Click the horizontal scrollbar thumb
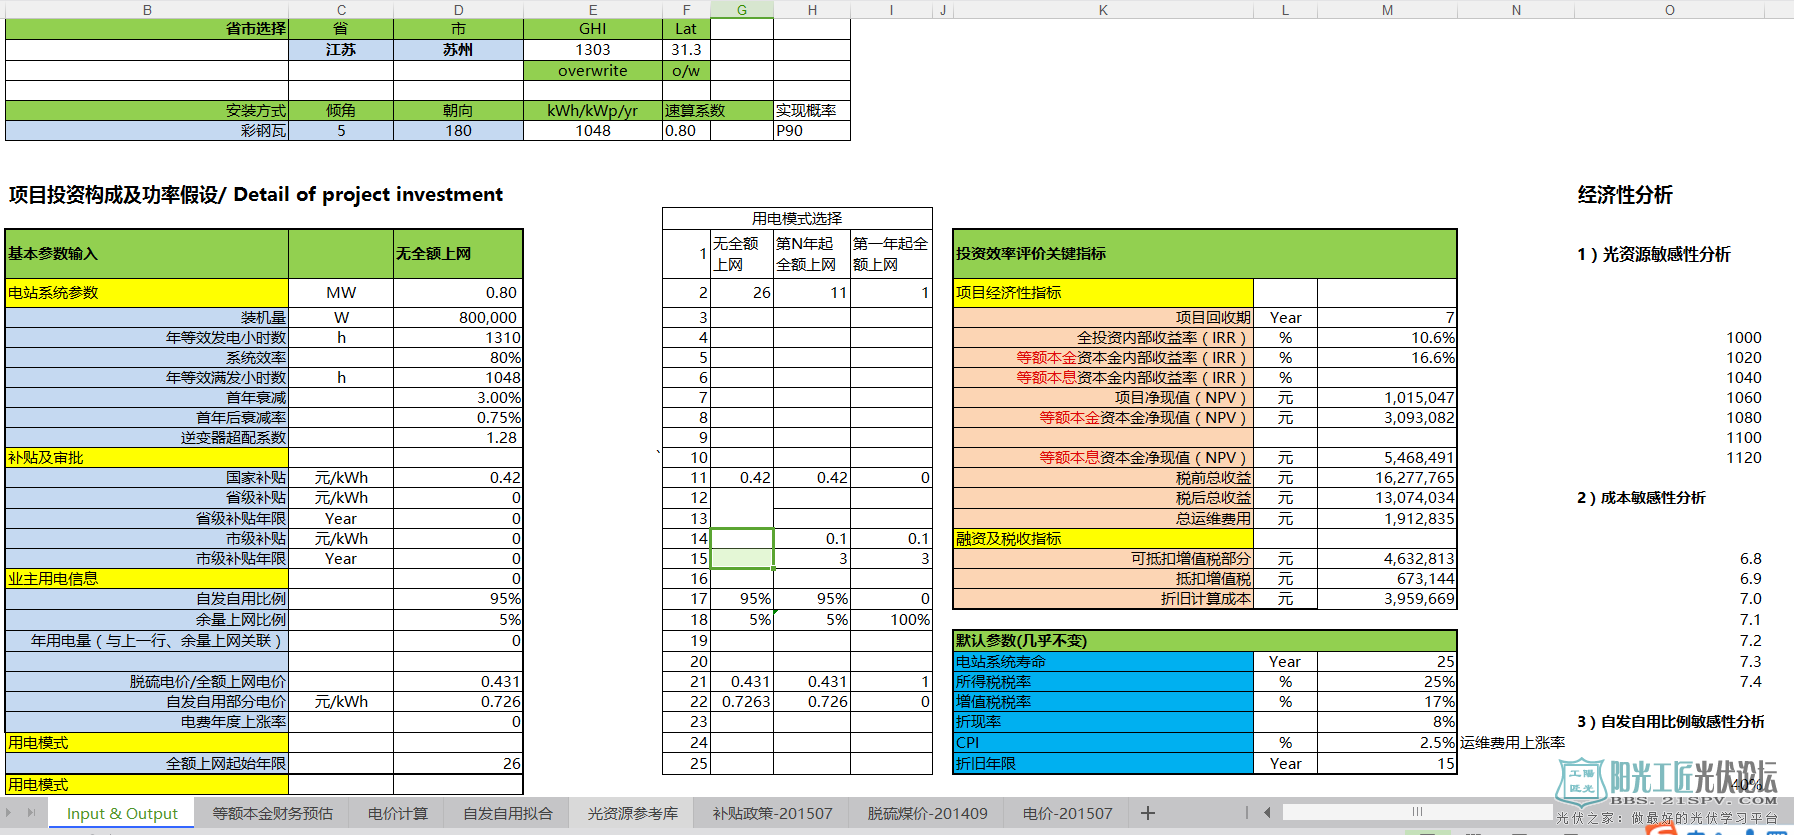 [1417, 812]
